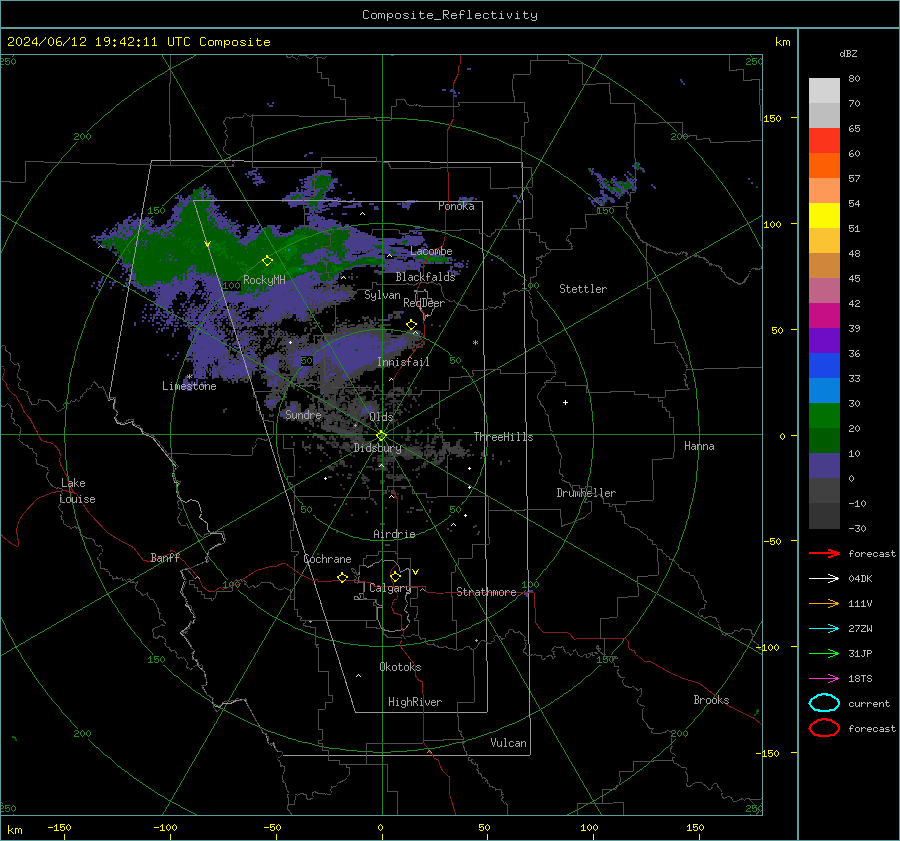
Task: Click the Banff town label
Action: 165,558
